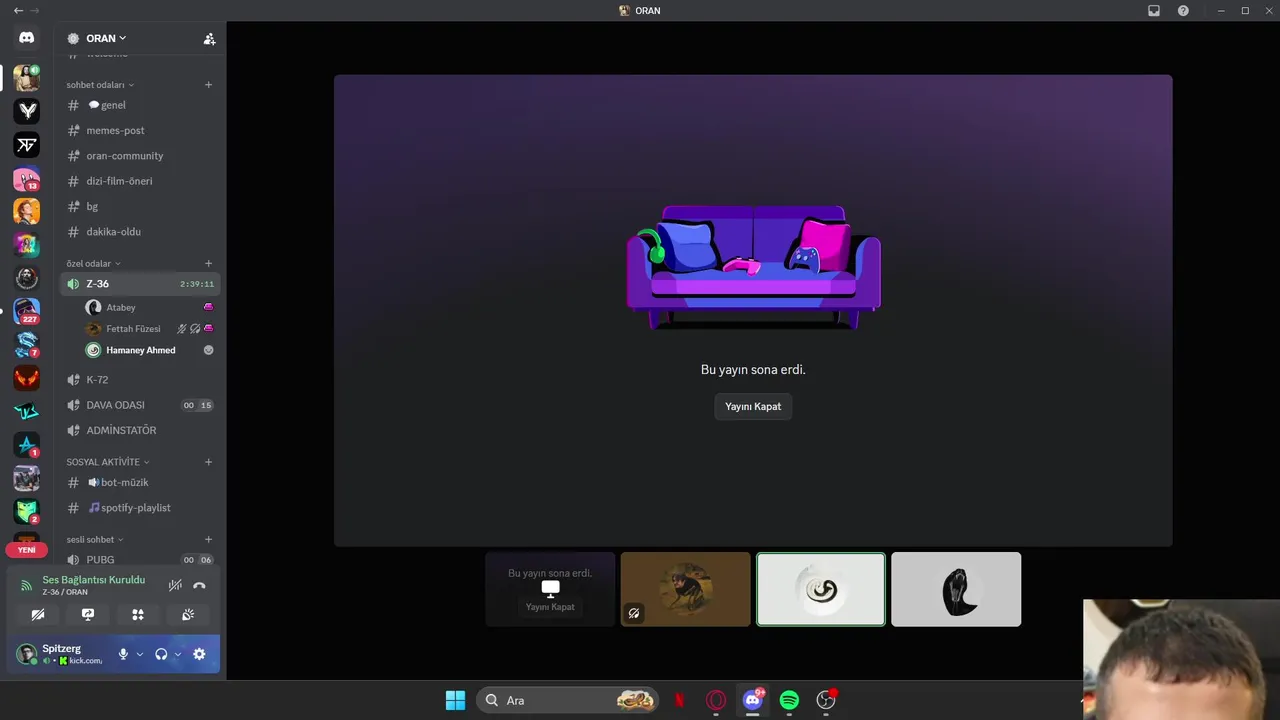This screenshot has height=720, width=1280.
Task: Open the white Y logo server
Action: (x=27, y=111)
